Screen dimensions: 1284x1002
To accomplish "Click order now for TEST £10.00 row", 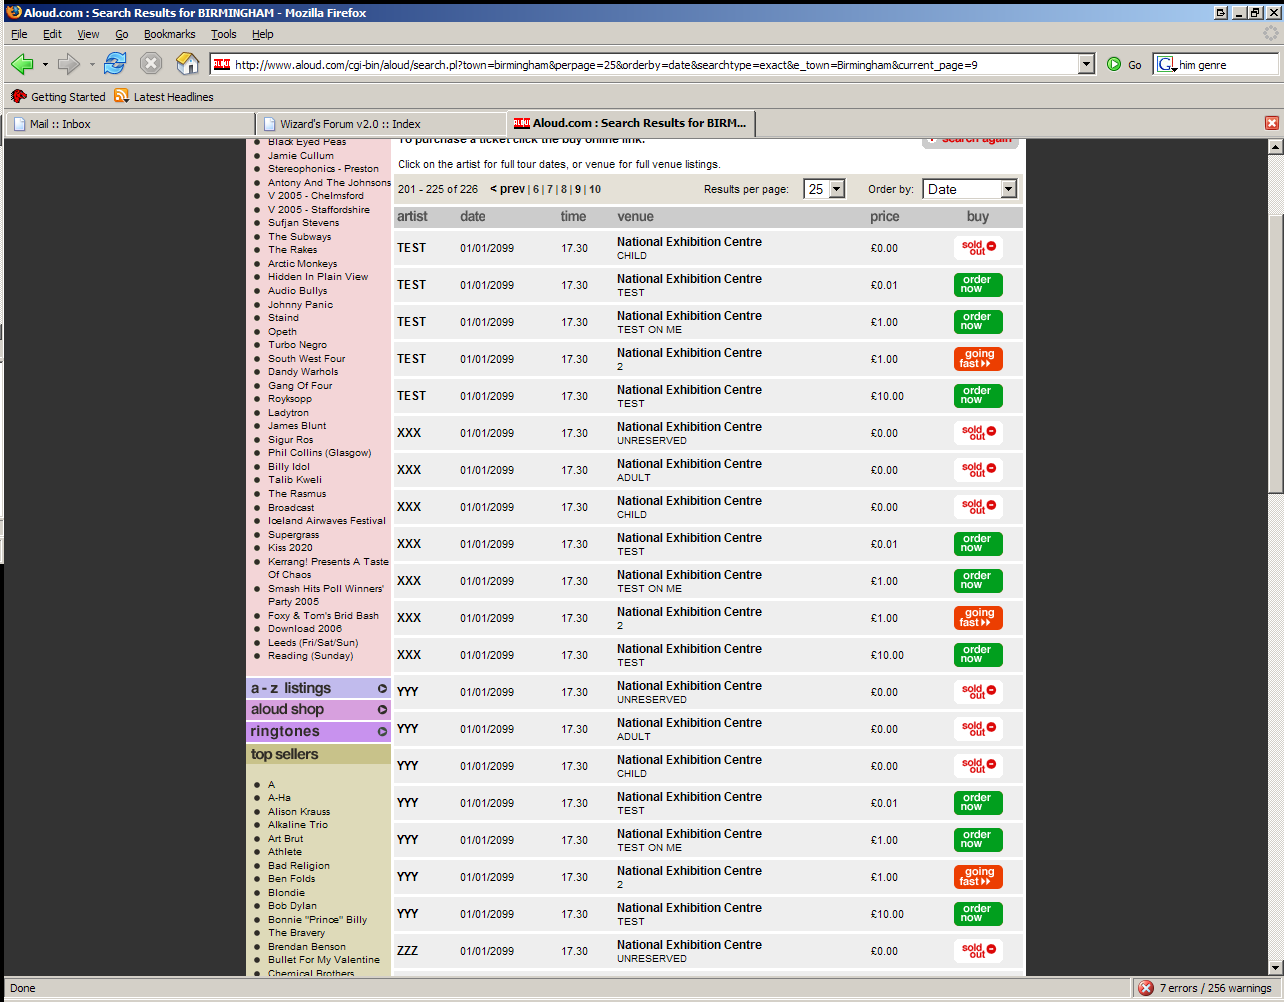I will click(978, 396).
